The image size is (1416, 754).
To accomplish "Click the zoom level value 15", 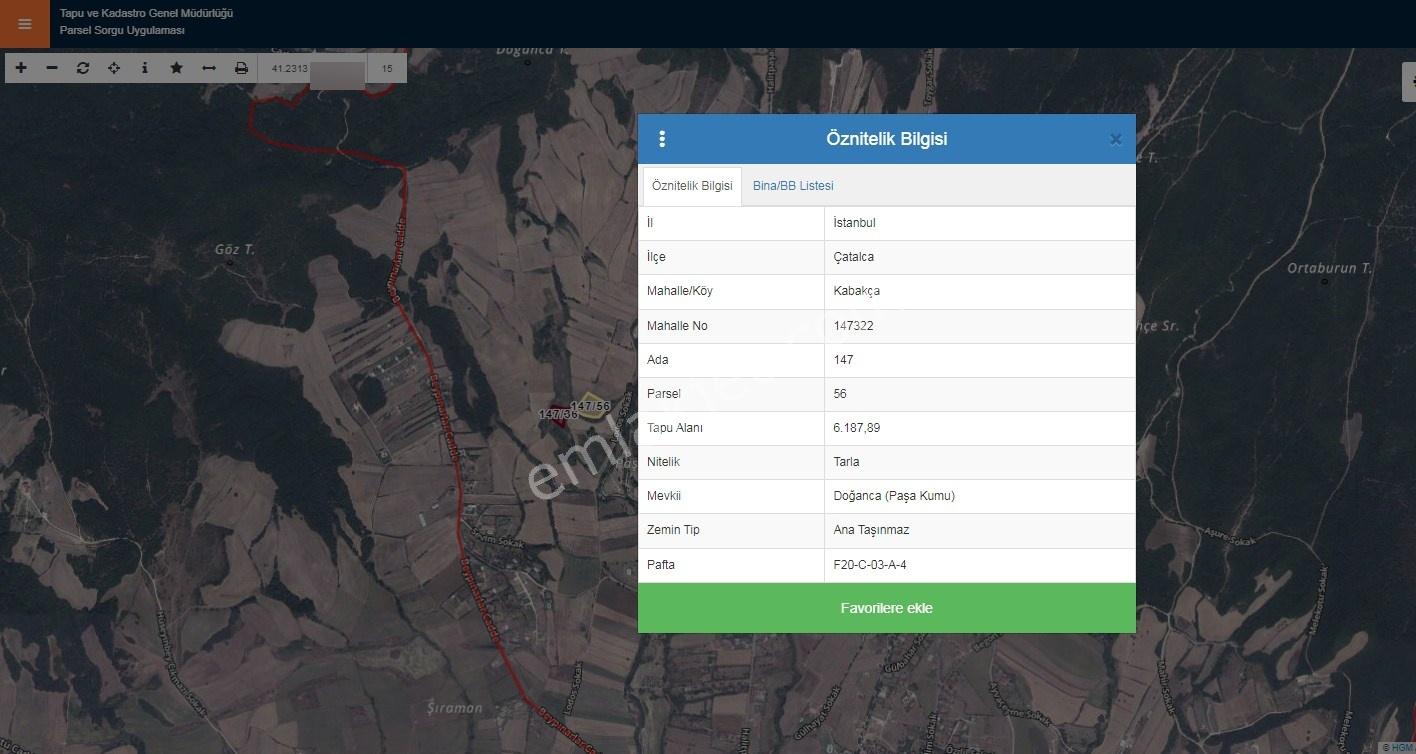I will [387, 69].
